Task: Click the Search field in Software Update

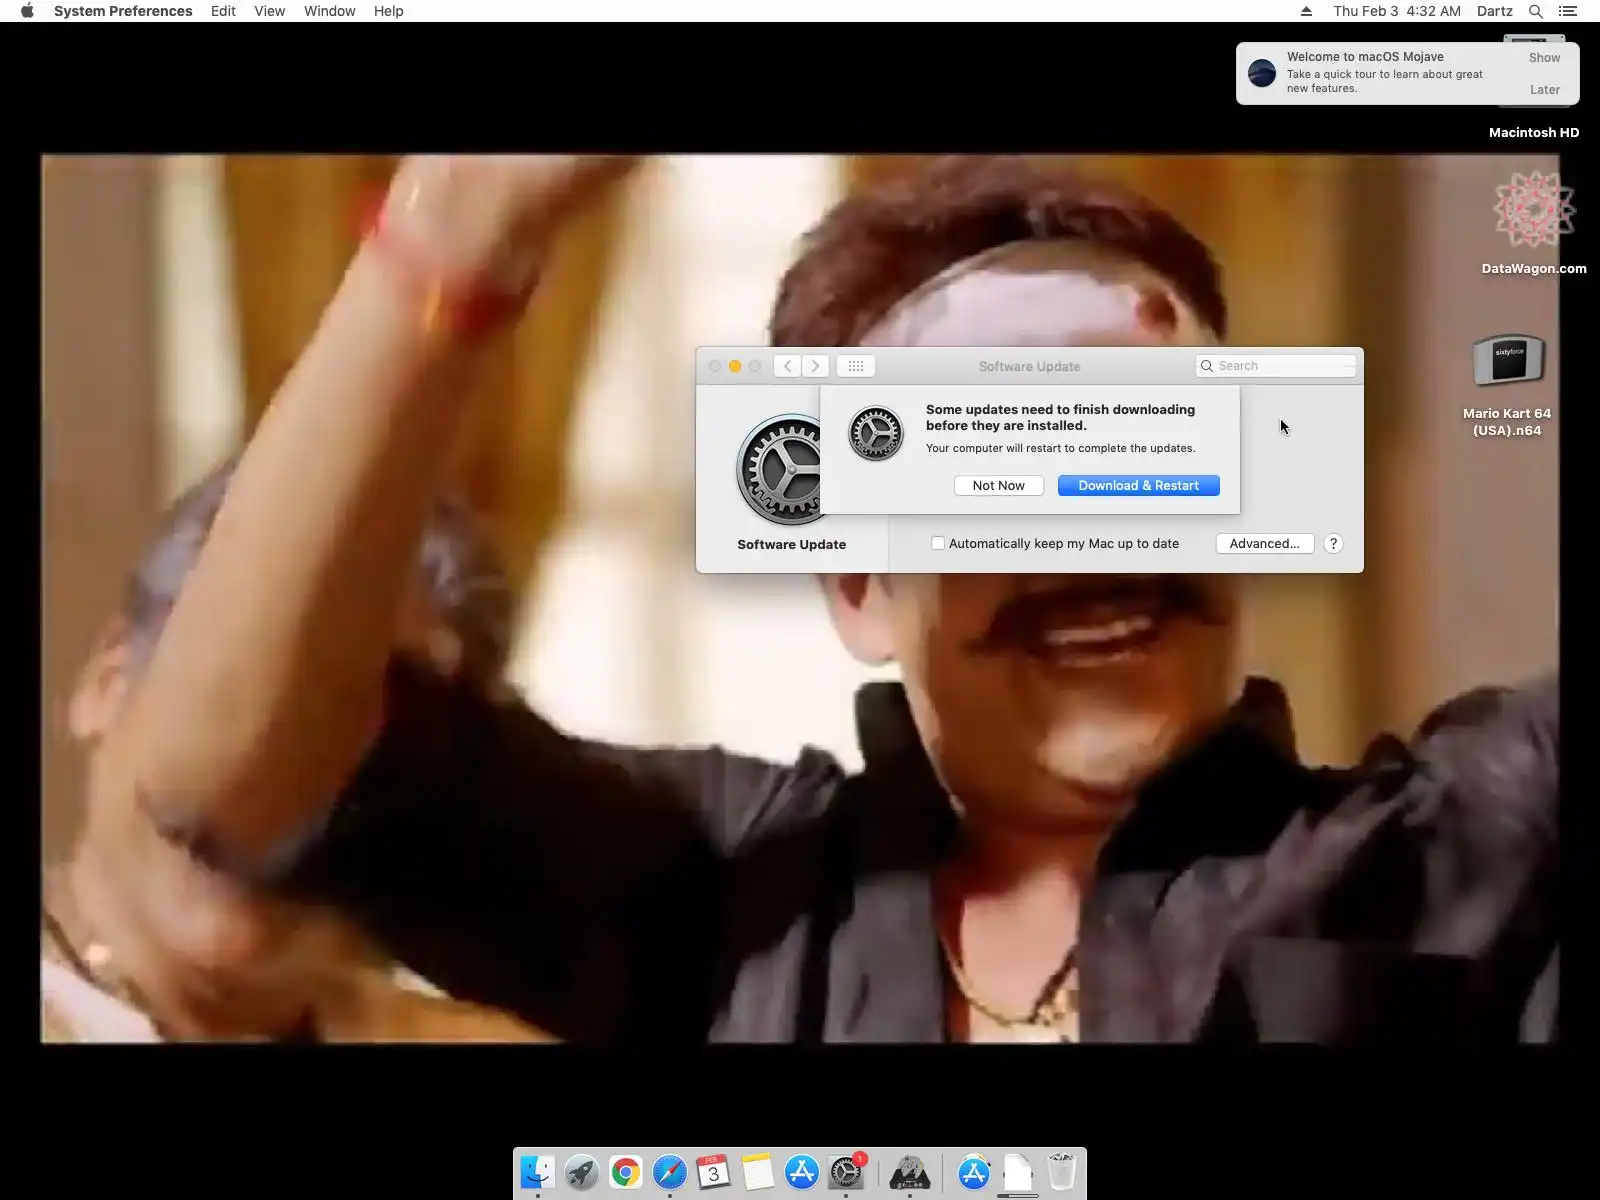Action: click(x=1276, y=366)
